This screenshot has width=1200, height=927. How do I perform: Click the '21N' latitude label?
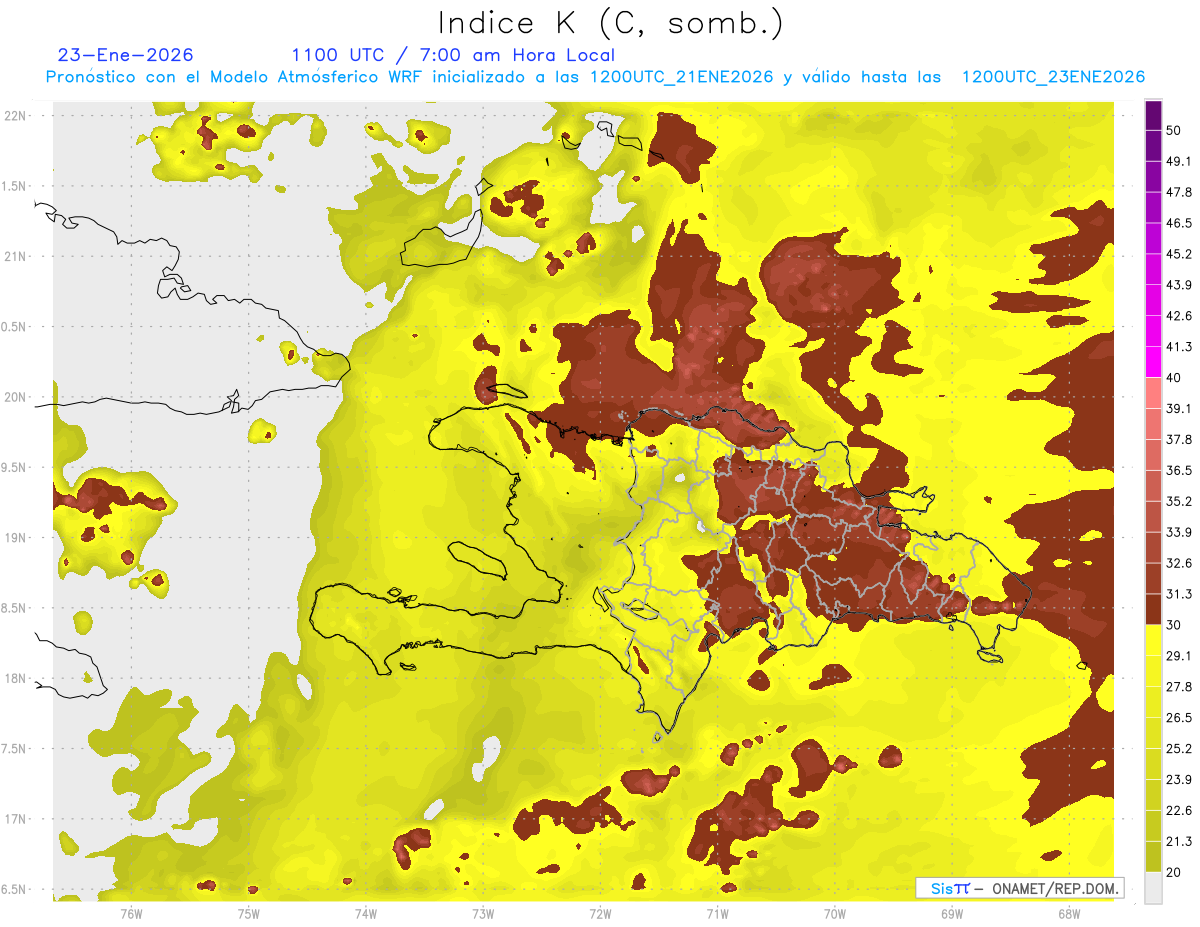point(16,256)
